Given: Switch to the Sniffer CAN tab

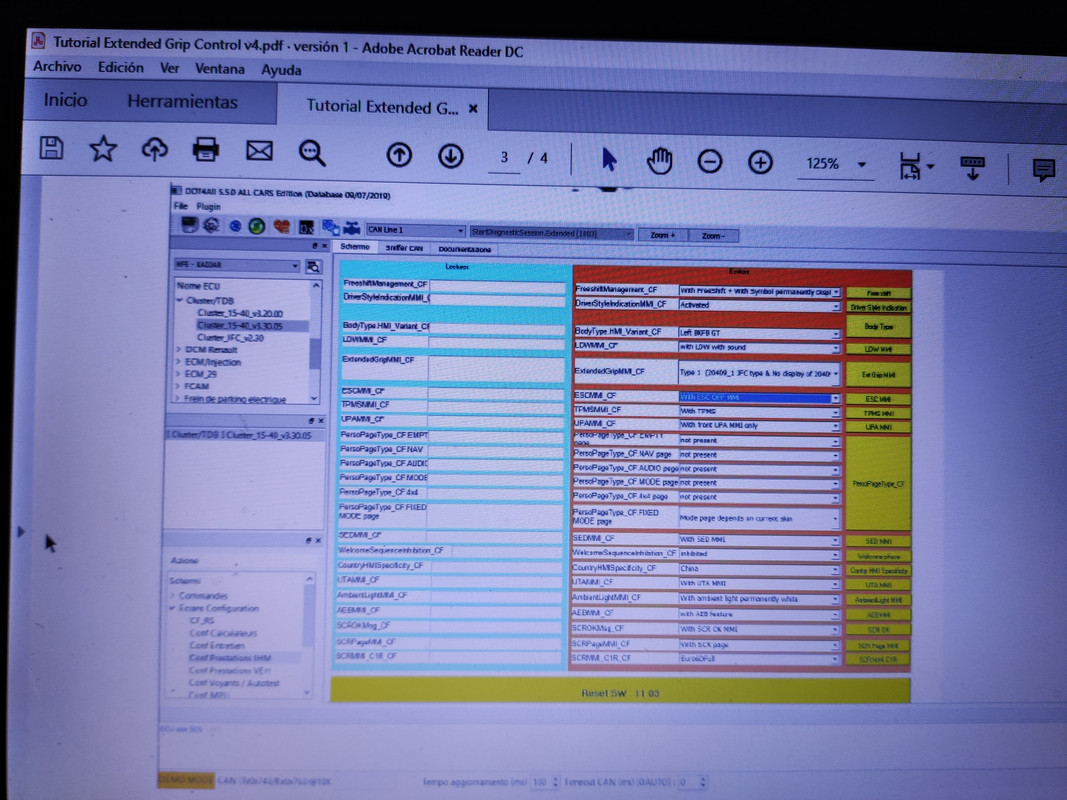Looking at the screenshot, I should point(404,248).
